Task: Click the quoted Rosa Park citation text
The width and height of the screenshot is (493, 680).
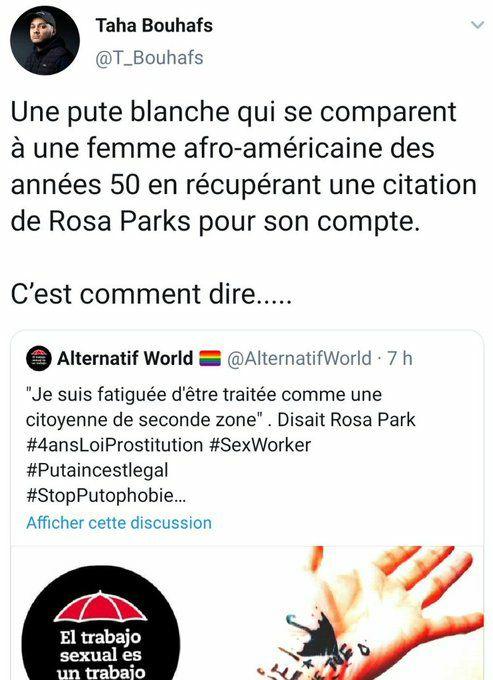Action: (221, 407)
